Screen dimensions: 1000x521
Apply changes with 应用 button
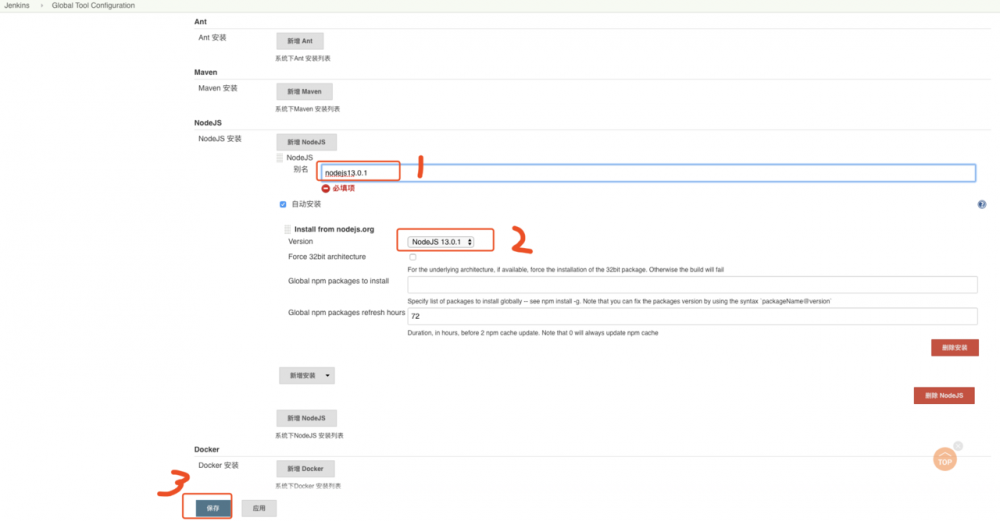pyautogui.click(x=259, y=508)
